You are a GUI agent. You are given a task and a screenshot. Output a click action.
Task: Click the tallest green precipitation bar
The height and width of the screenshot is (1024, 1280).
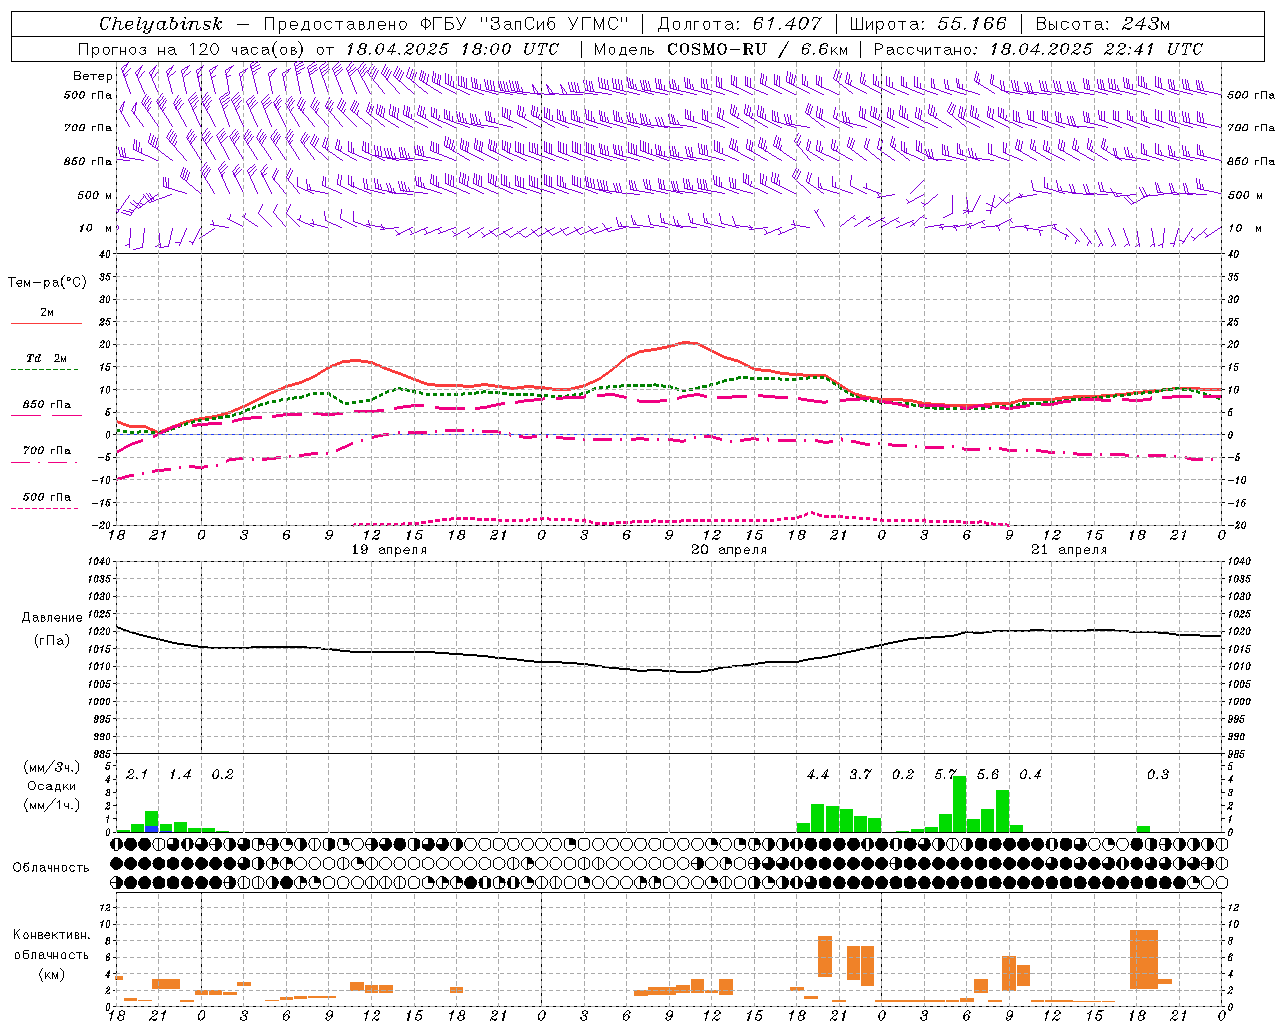coord(960,804)
